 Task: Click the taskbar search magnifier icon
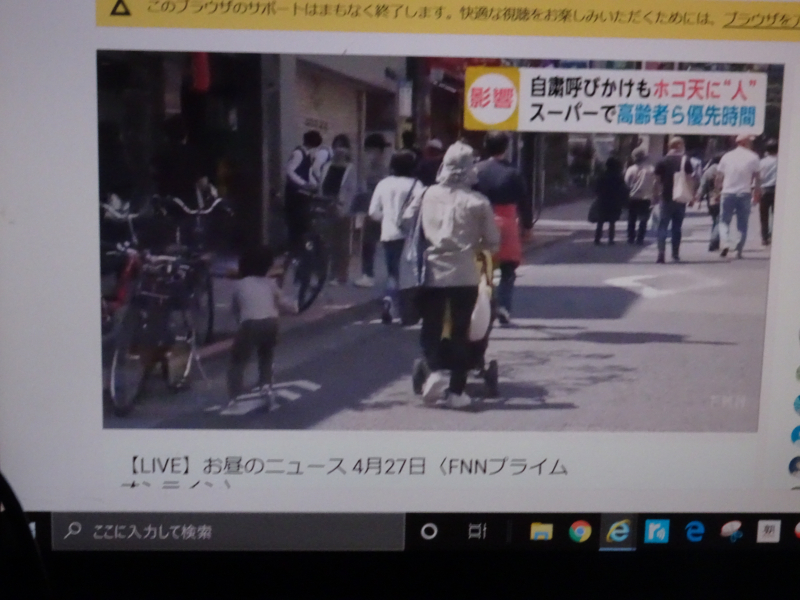click(72, 531)
